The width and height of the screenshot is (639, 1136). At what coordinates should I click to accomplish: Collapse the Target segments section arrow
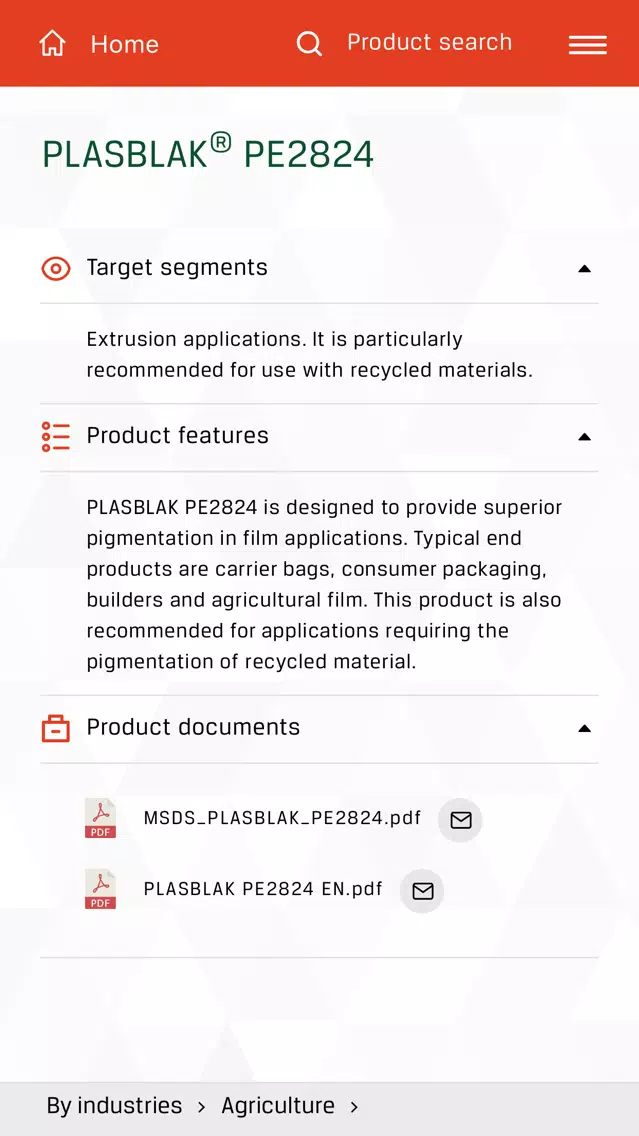(x=585, y=269)
